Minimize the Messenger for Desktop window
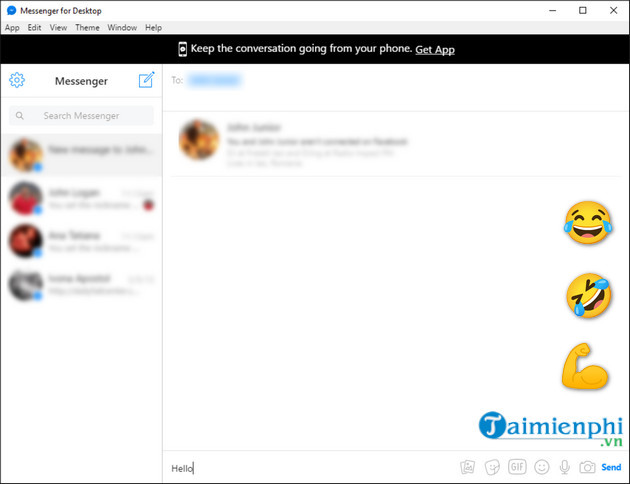630x484 pixels. point(552,10)
